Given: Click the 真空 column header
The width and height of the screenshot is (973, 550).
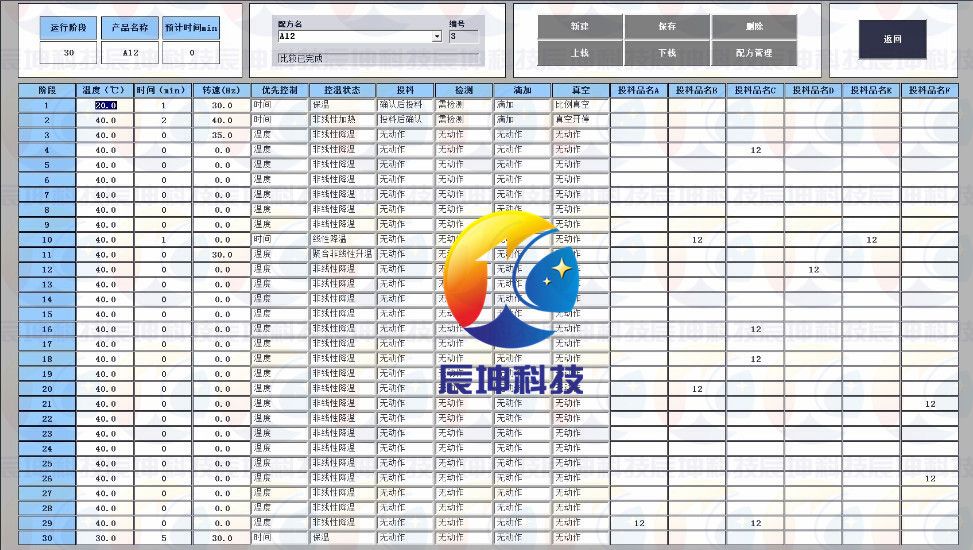Looking at the screenshot, I should [580, 91].
